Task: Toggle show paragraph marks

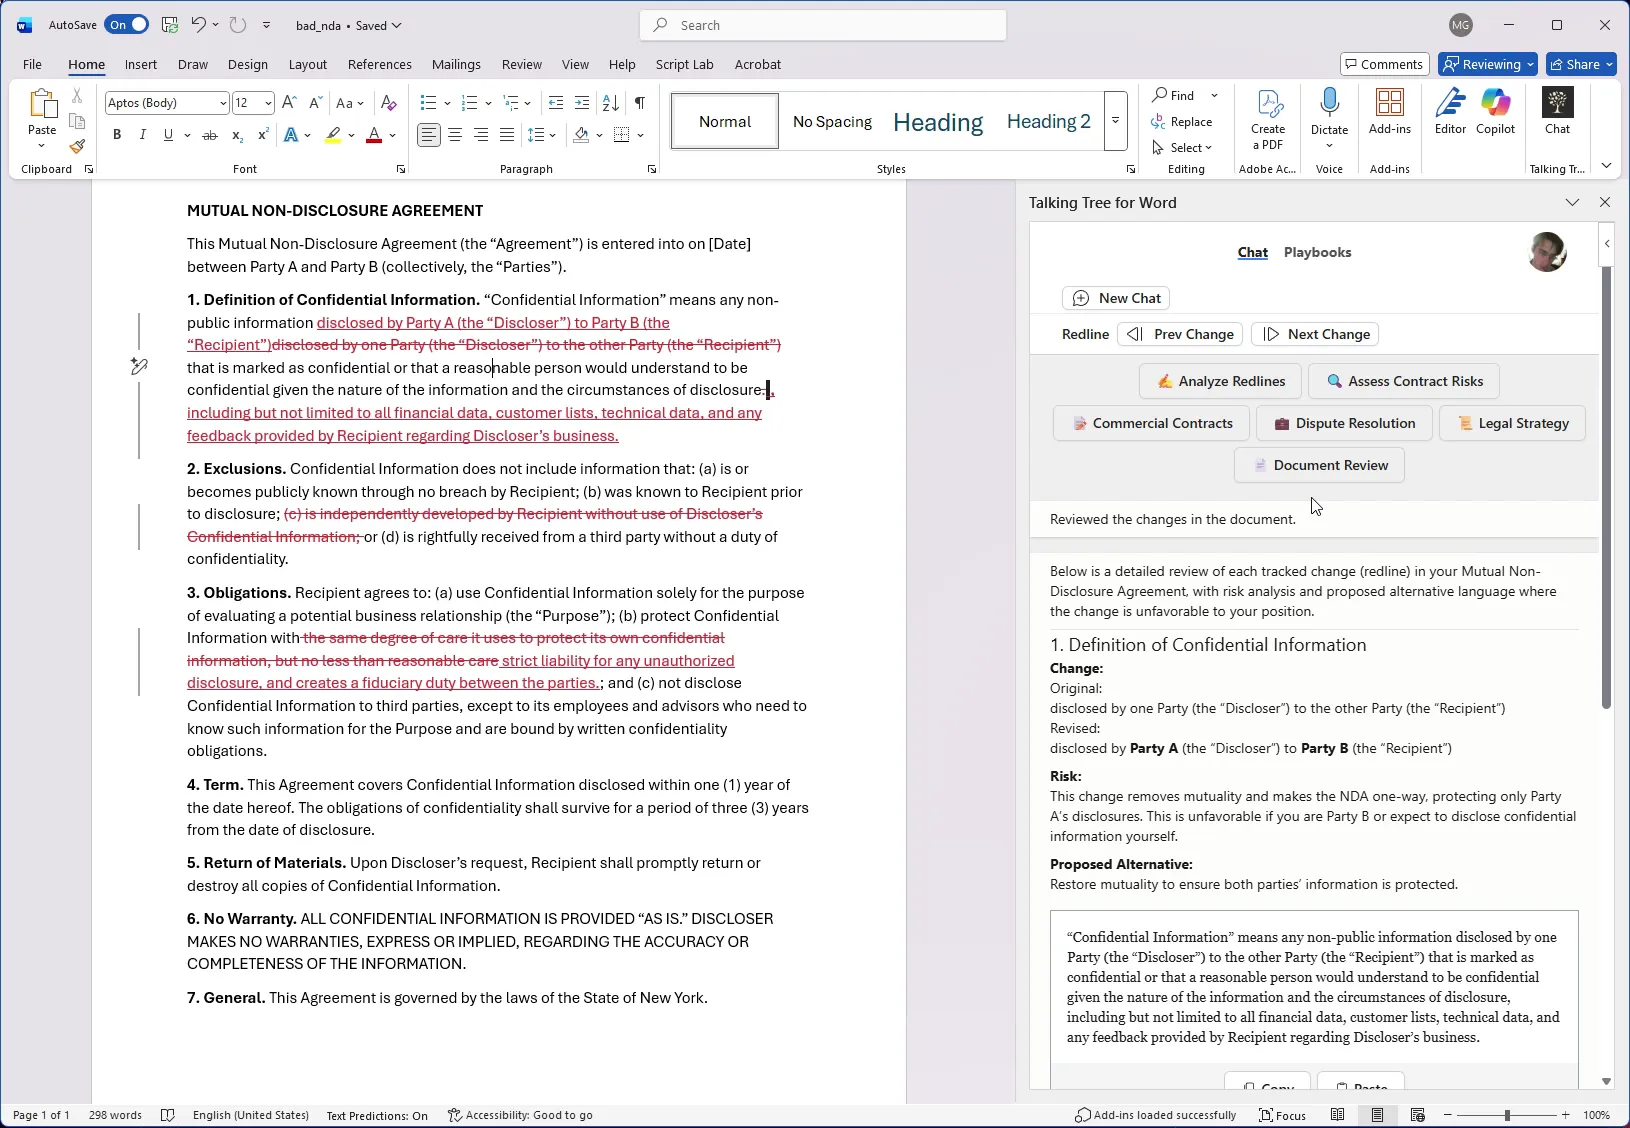Action: [640, 103]
